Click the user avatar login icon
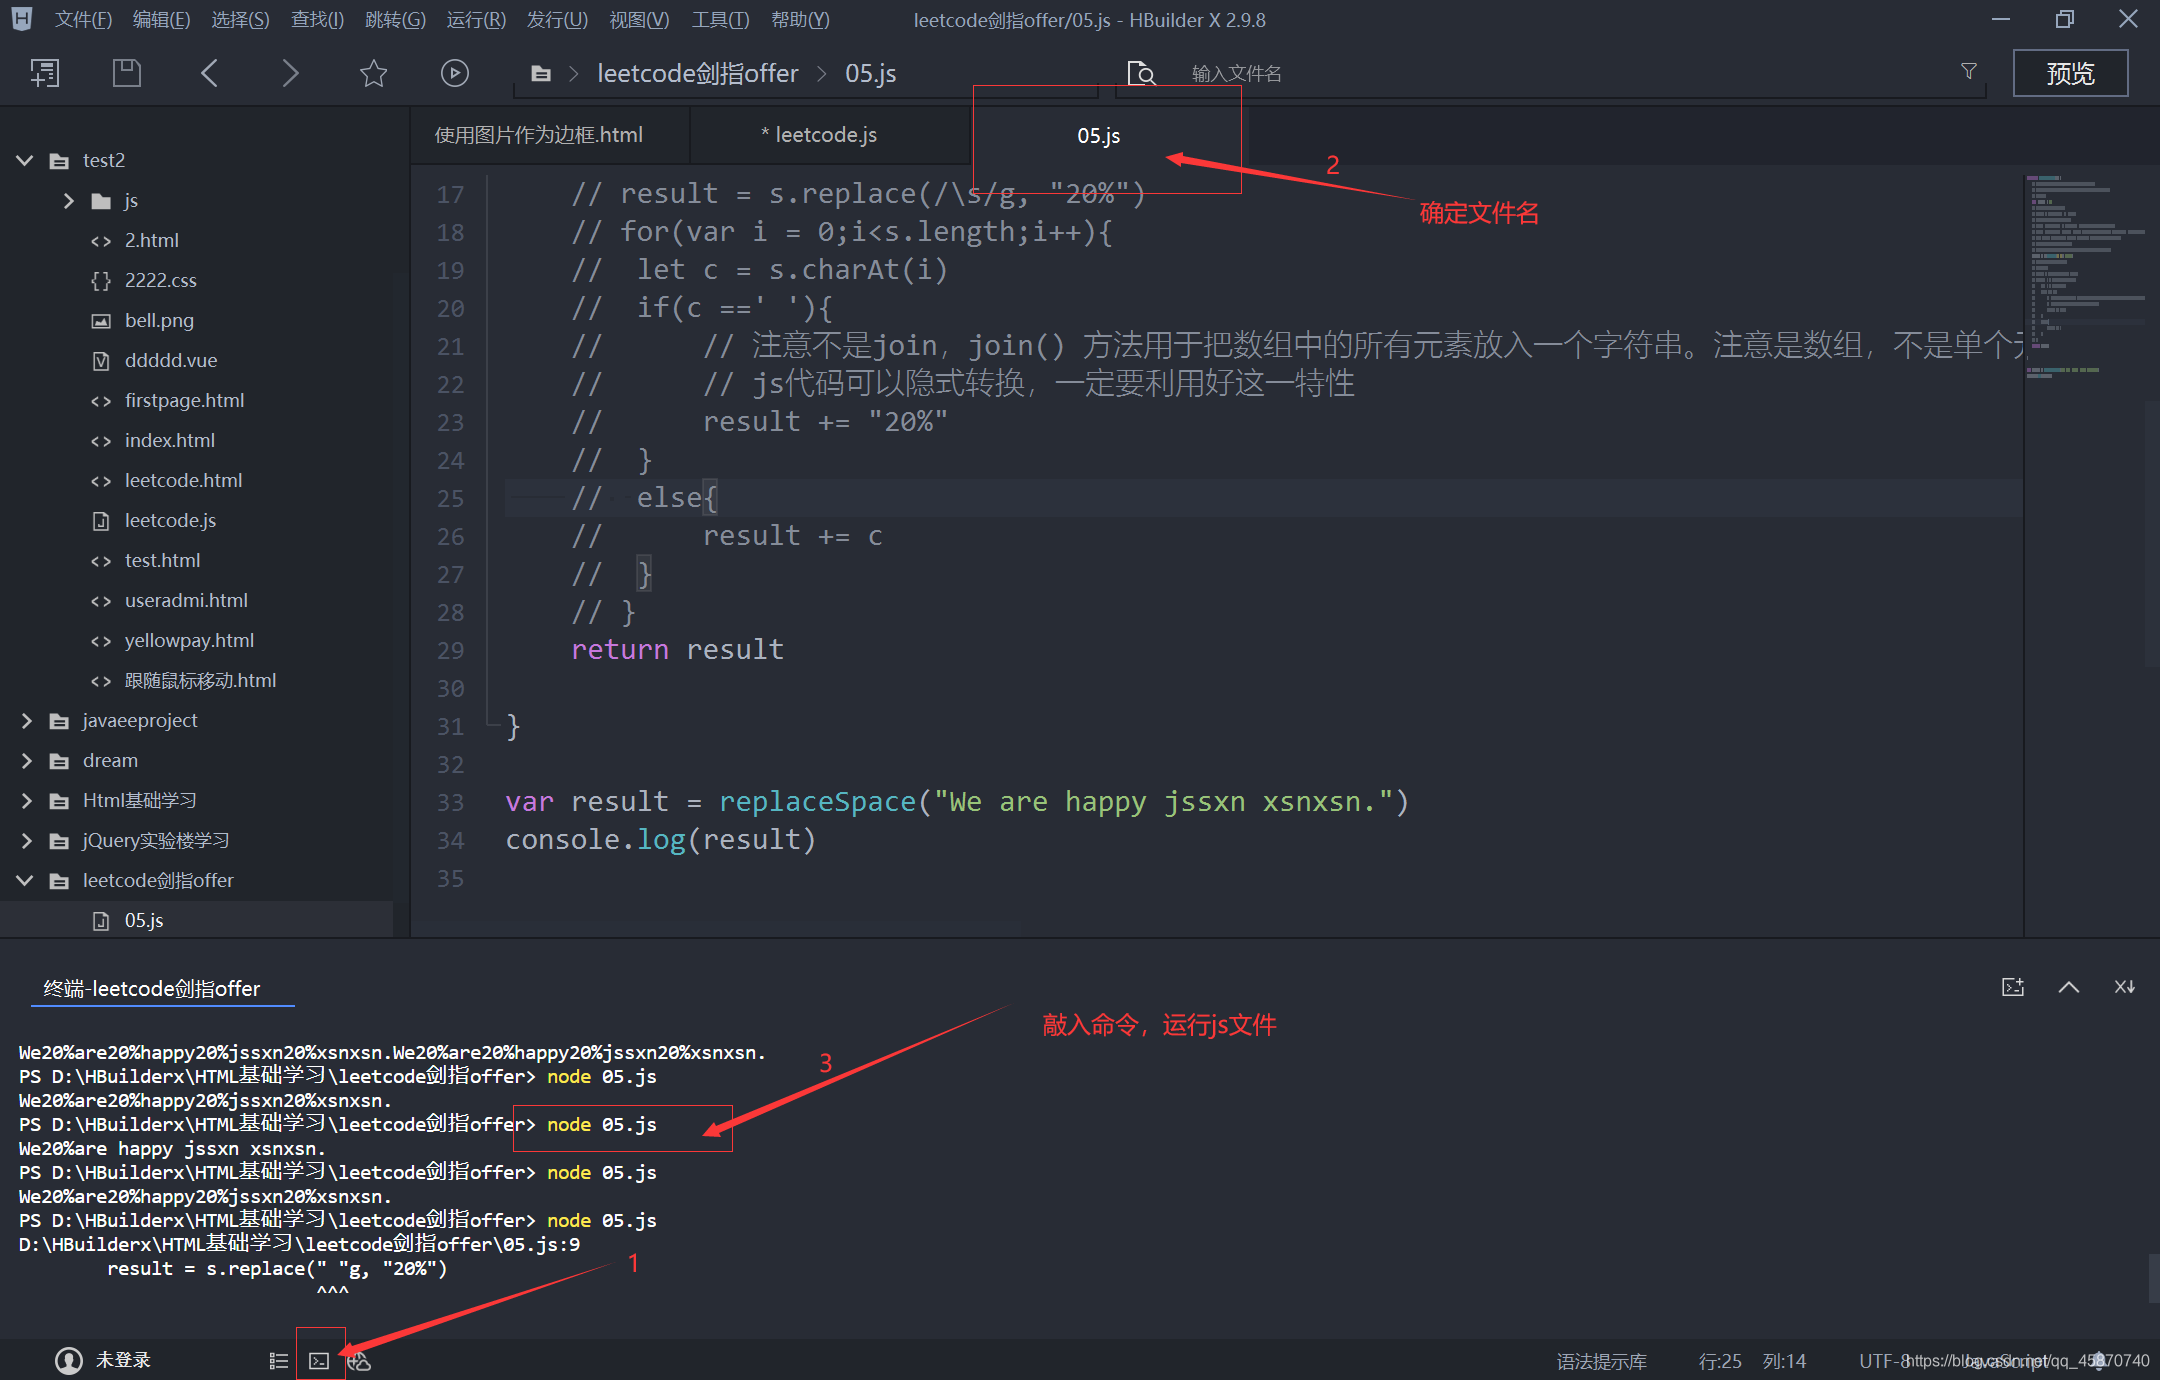 [69, 1360]
